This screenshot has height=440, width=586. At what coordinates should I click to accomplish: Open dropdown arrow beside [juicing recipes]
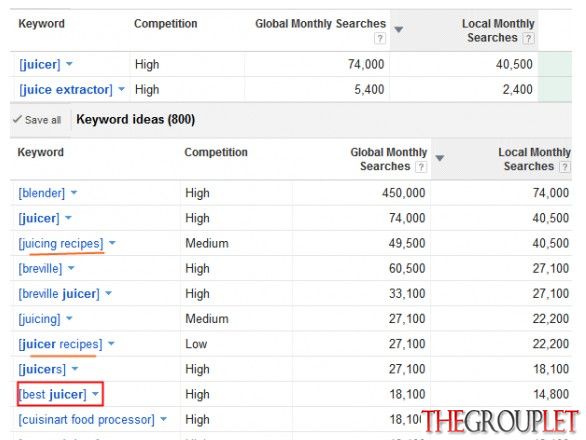112,243
